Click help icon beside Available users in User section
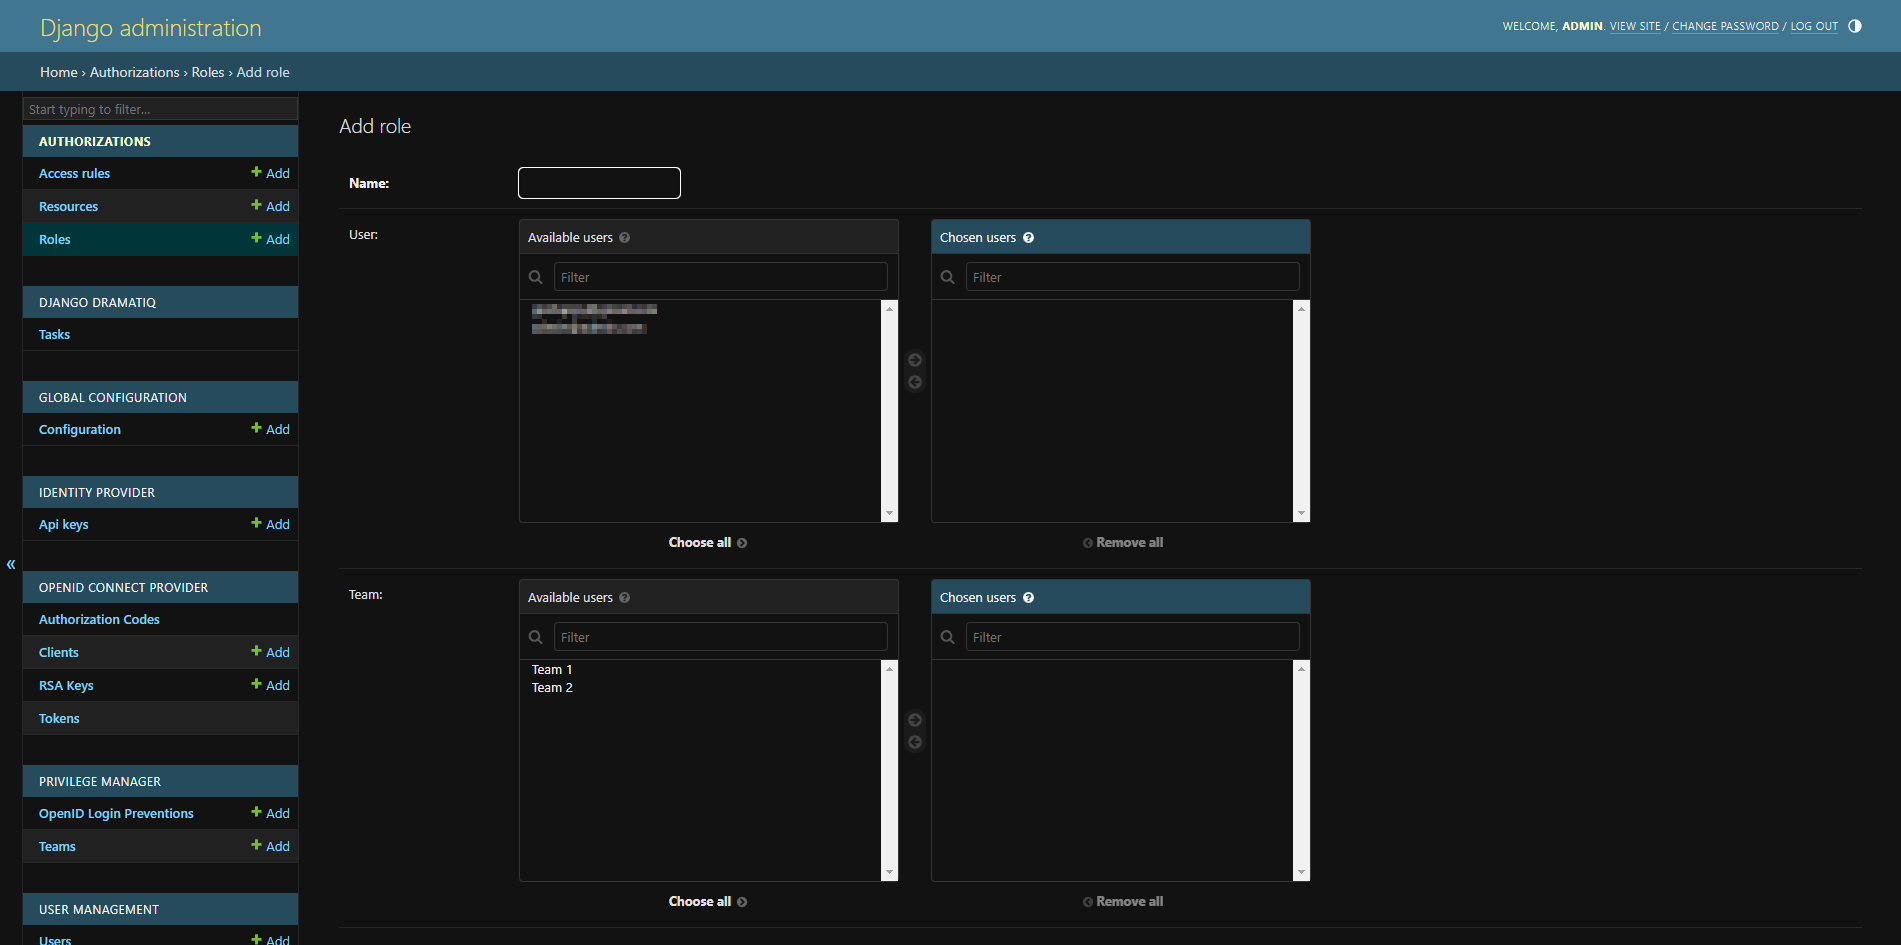The image size is (1901, 945). coord(624,238)
